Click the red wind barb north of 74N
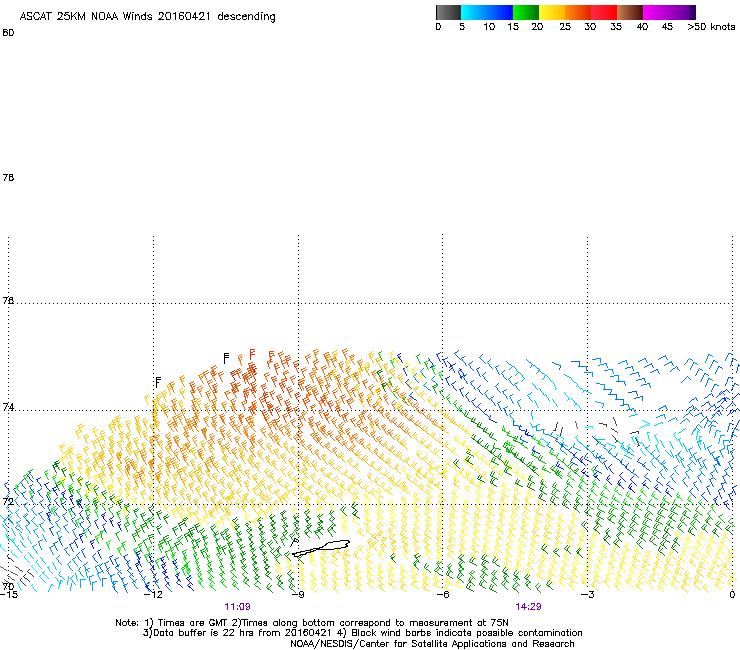Viewport: 740px width, 650px height. click(252, 355)
